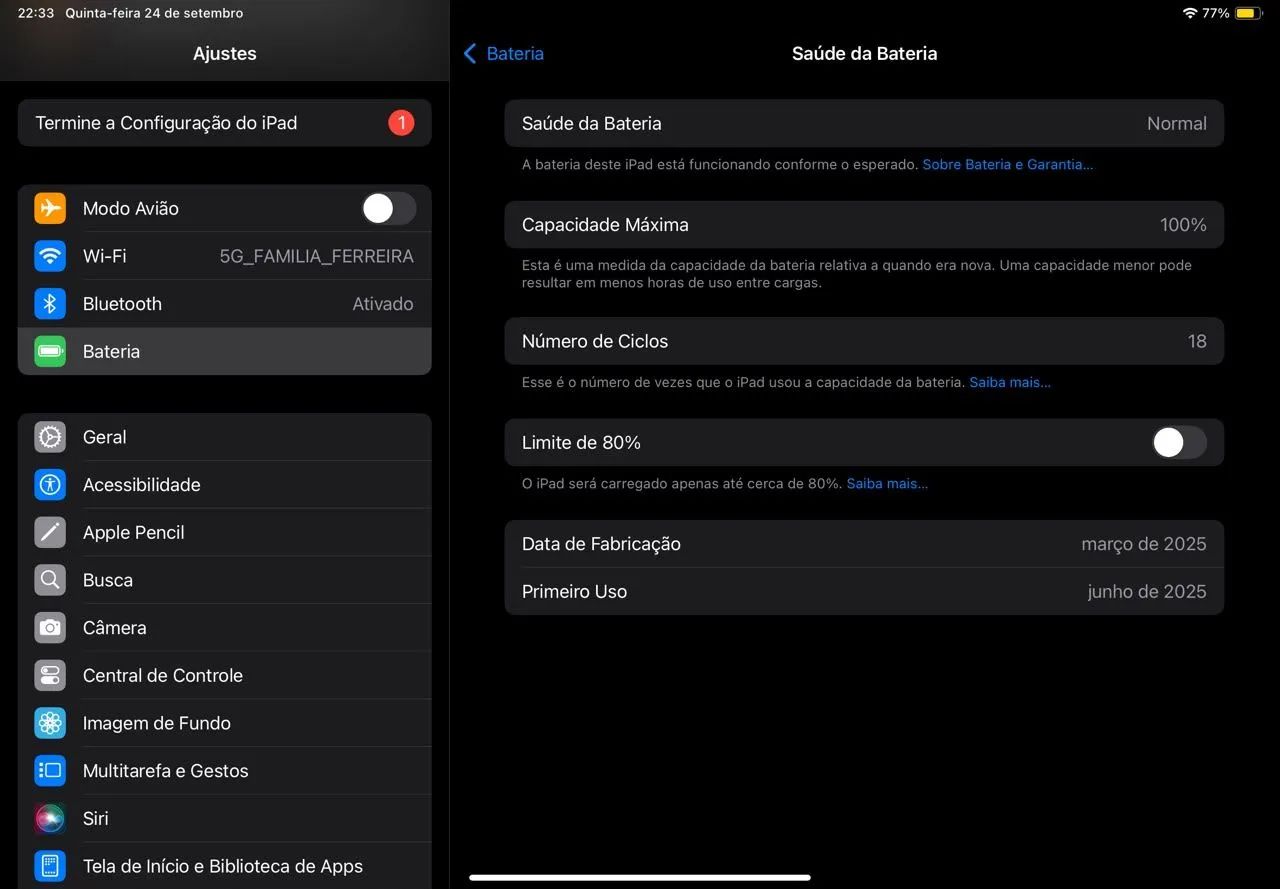This screenshot has width=1280, height=889.
Task: Select the Bateria sidebar row
Action: [225, 351]
